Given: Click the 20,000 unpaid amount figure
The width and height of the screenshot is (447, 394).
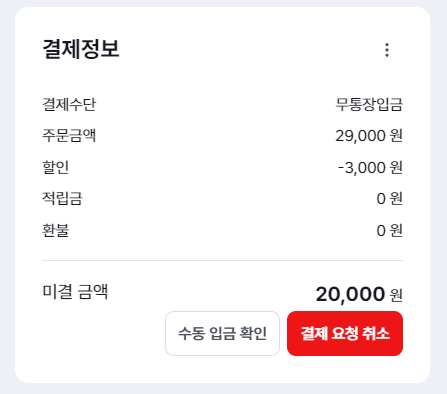Looking at the screenshot, I should 350,294.
